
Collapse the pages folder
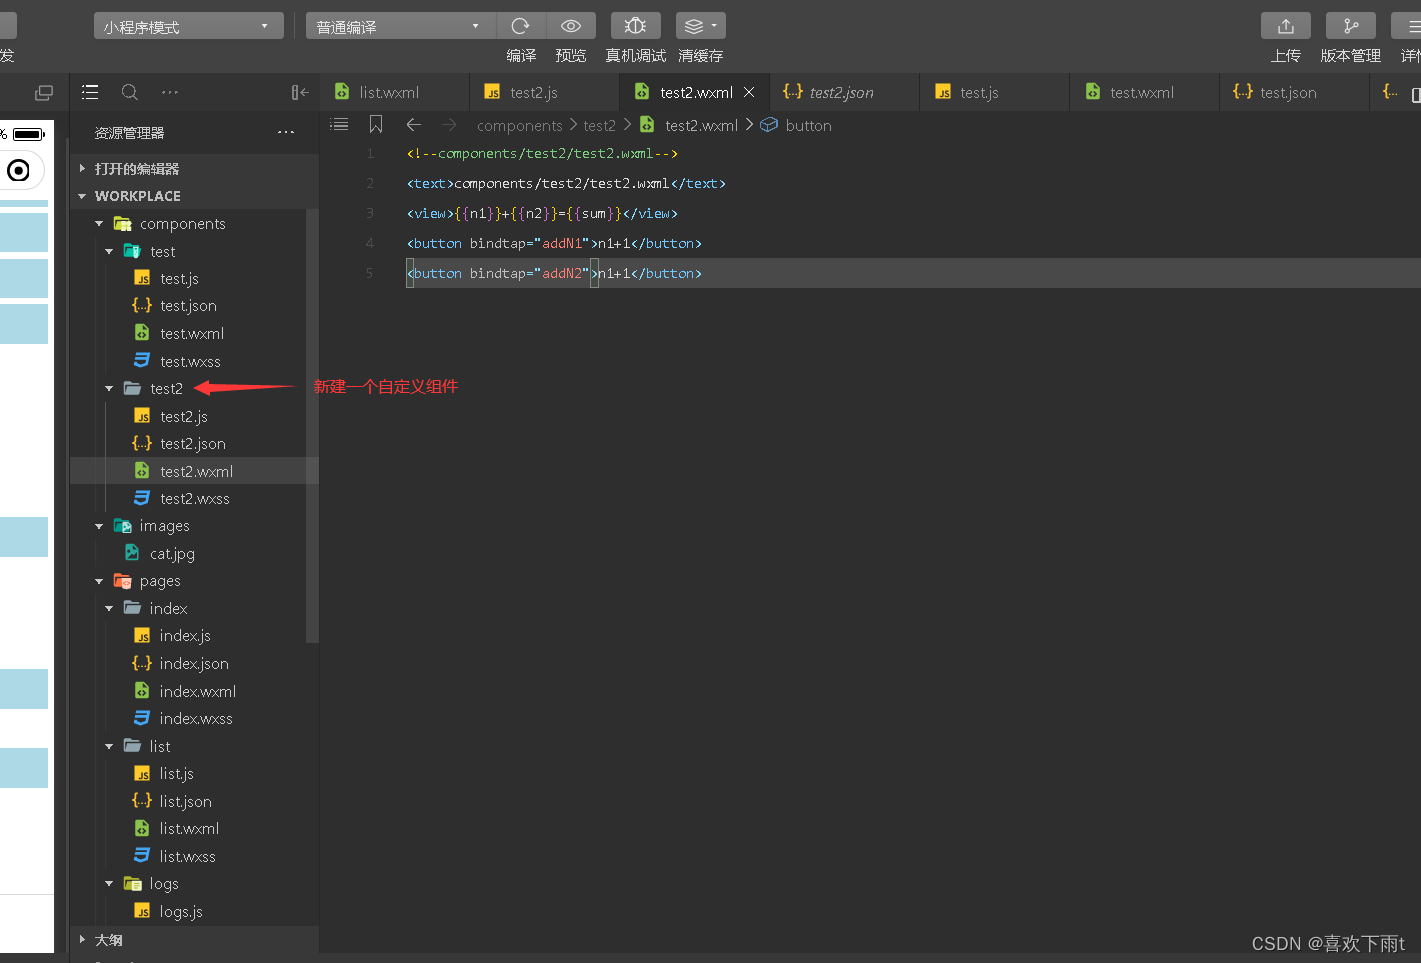[x=99, y=581]
